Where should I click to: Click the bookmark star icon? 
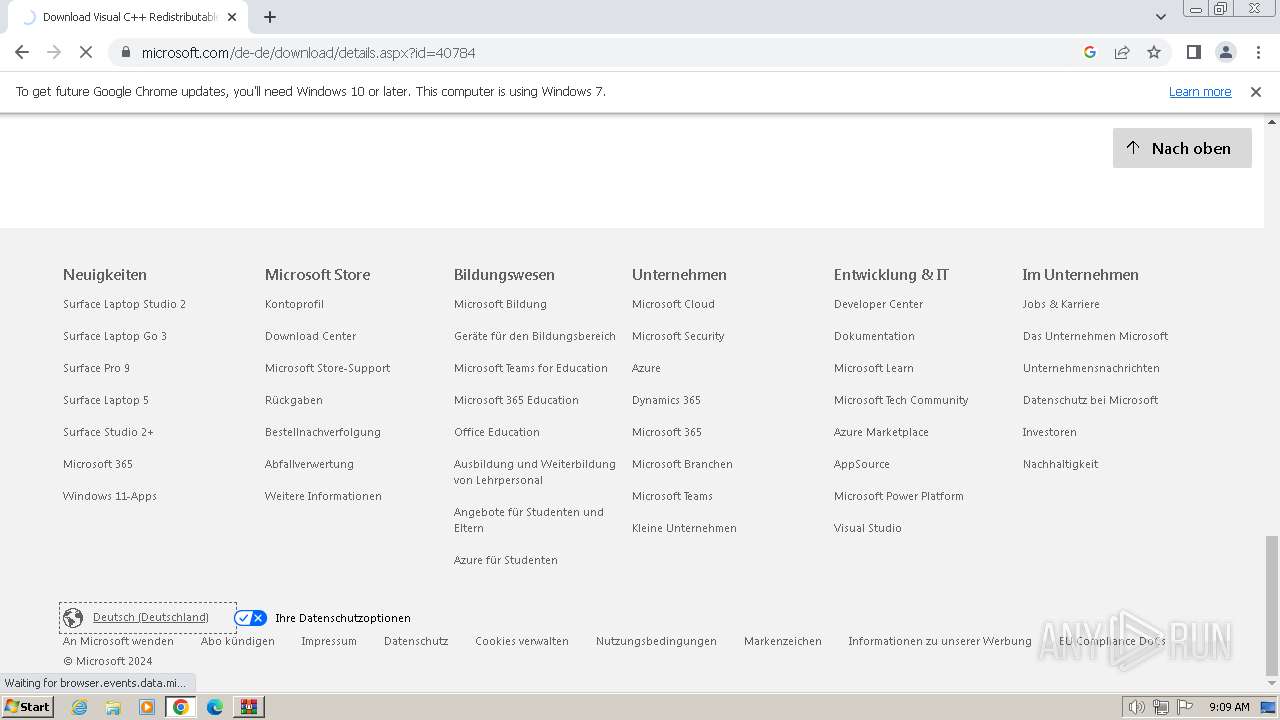coord(1154,52)
